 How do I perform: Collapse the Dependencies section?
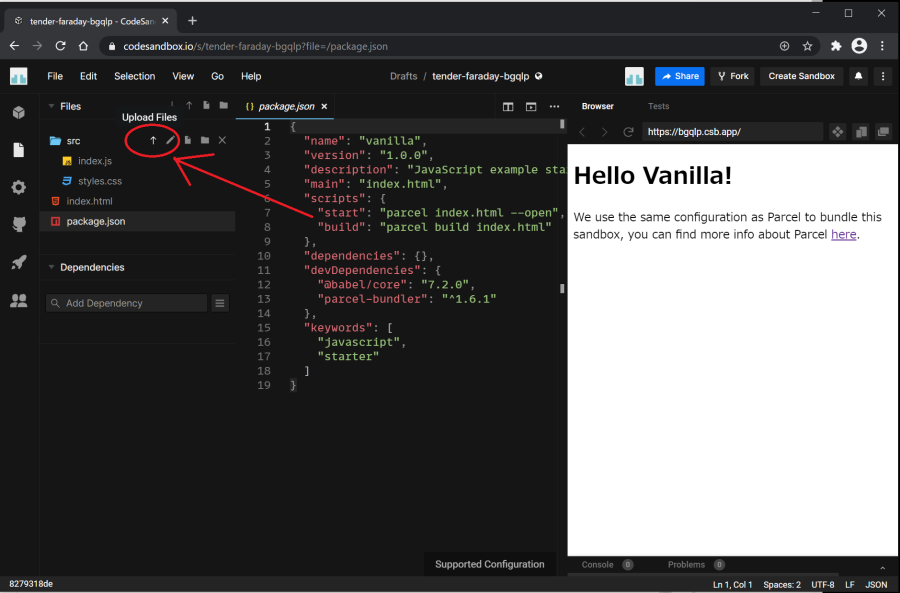coord(52,267)
